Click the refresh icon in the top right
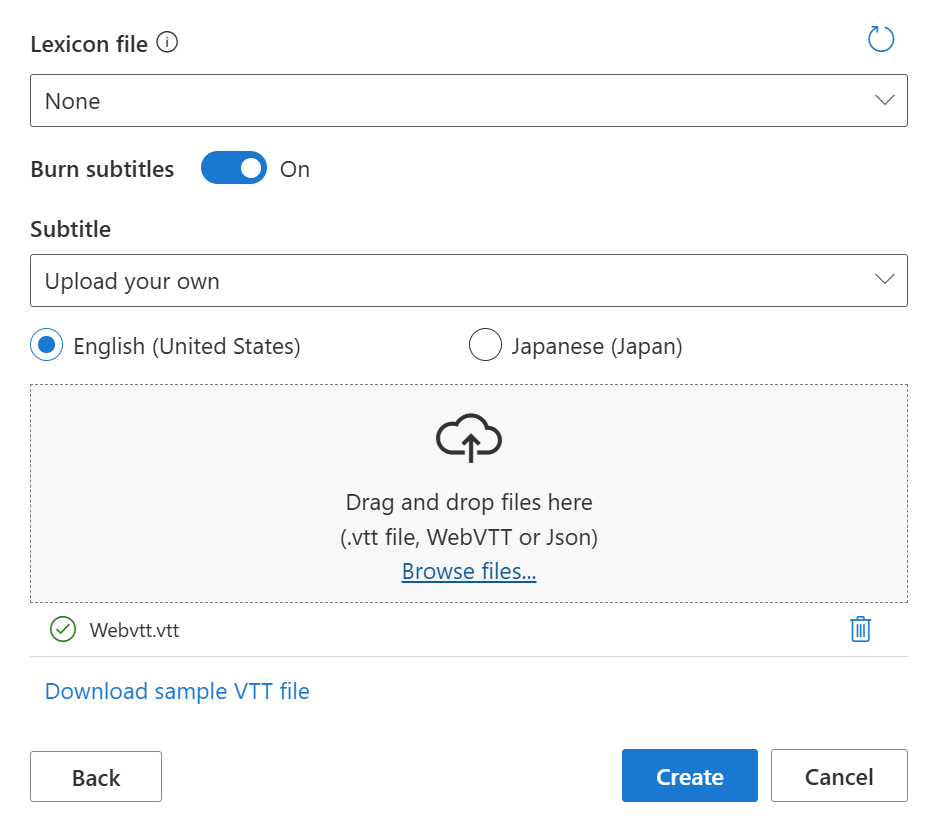The height and width of the screenshot is (821, 935). [x=881, y=39]
